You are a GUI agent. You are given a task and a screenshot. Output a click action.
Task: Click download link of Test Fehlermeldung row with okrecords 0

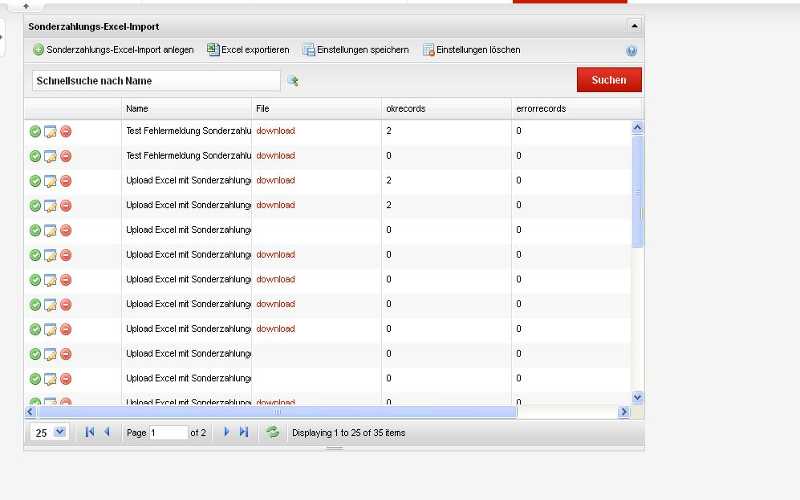(276, 156)
